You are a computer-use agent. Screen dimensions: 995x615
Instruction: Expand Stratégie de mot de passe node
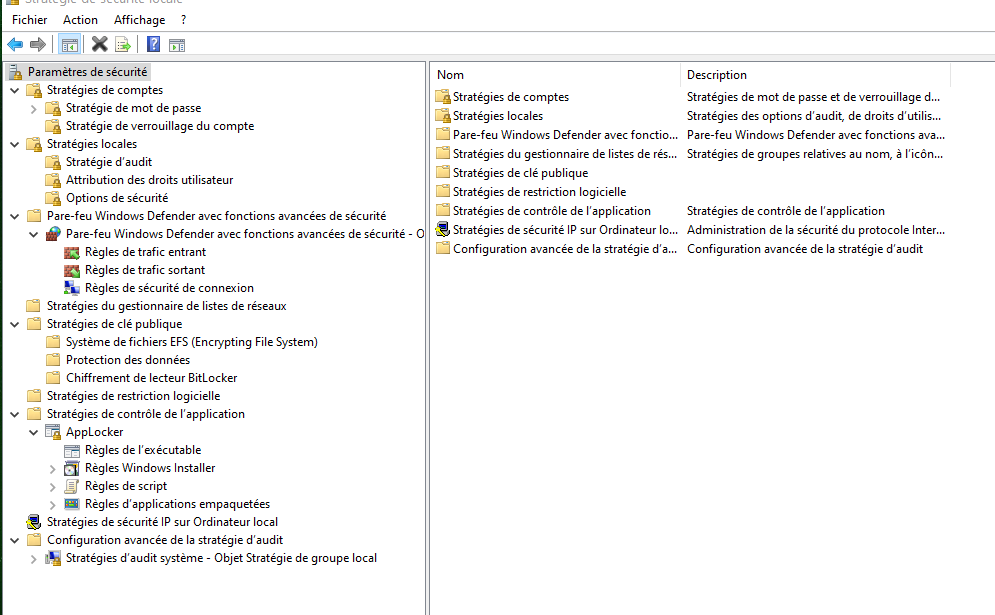click(34, 108)
